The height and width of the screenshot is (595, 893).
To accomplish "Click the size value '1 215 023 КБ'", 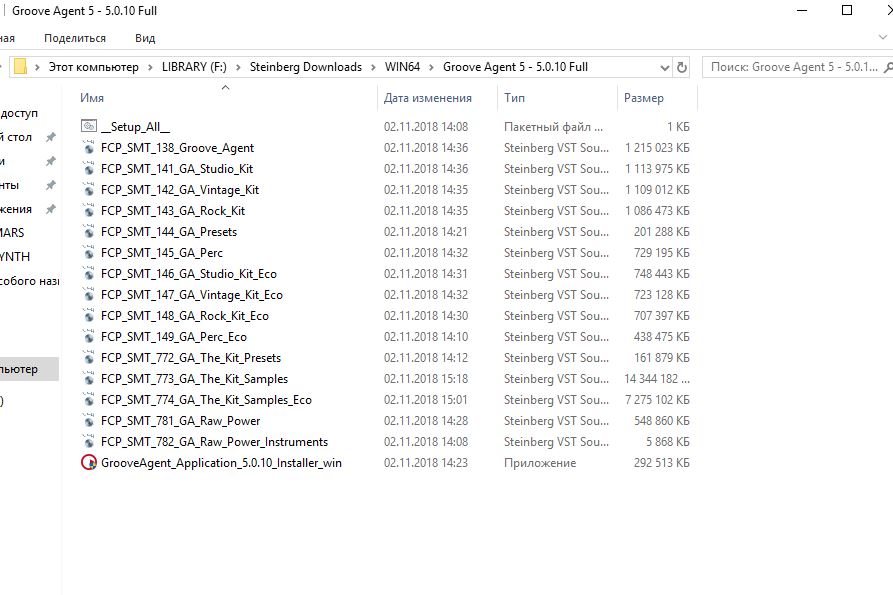I will [657, 147].
